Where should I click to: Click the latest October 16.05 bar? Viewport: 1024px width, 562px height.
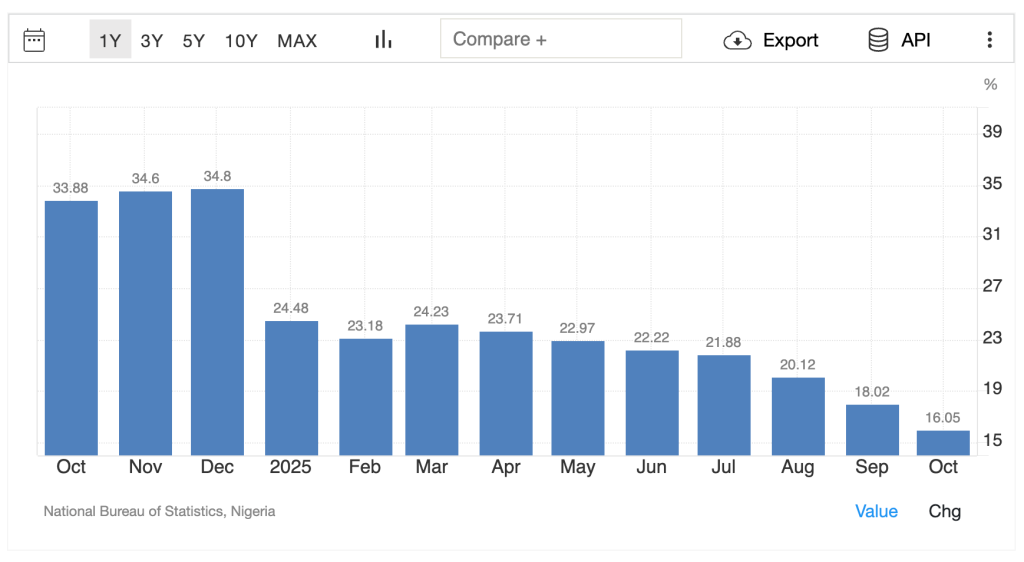tap(943, 443)
